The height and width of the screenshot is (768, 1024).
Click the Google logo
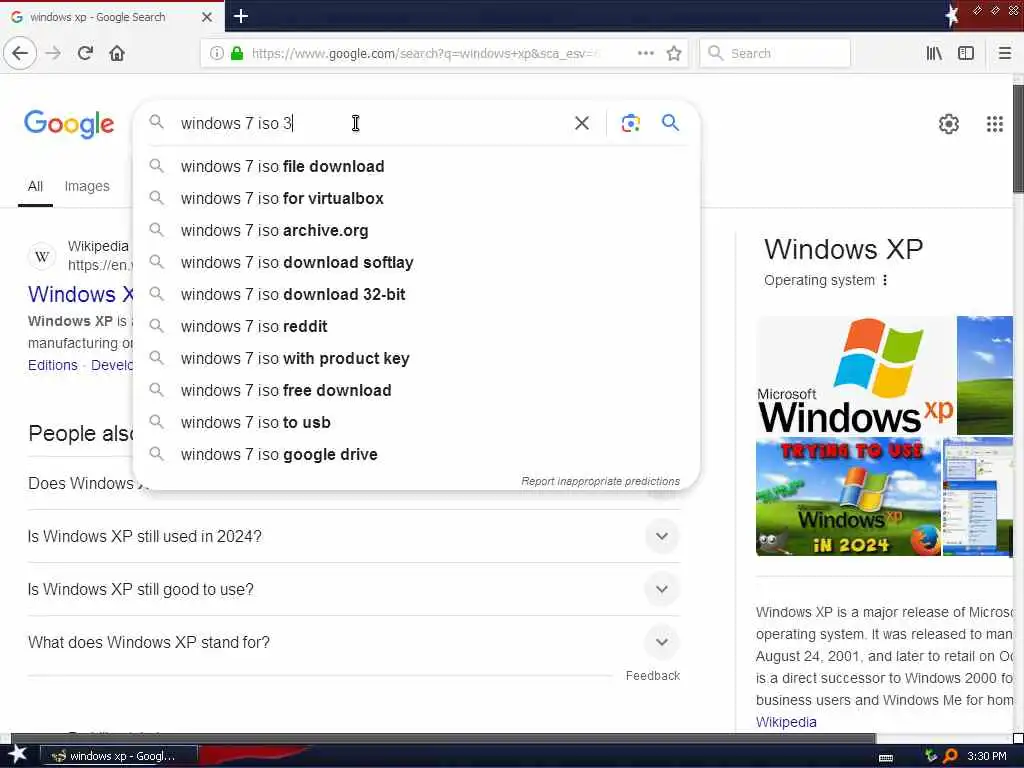[x=69, y=124]
